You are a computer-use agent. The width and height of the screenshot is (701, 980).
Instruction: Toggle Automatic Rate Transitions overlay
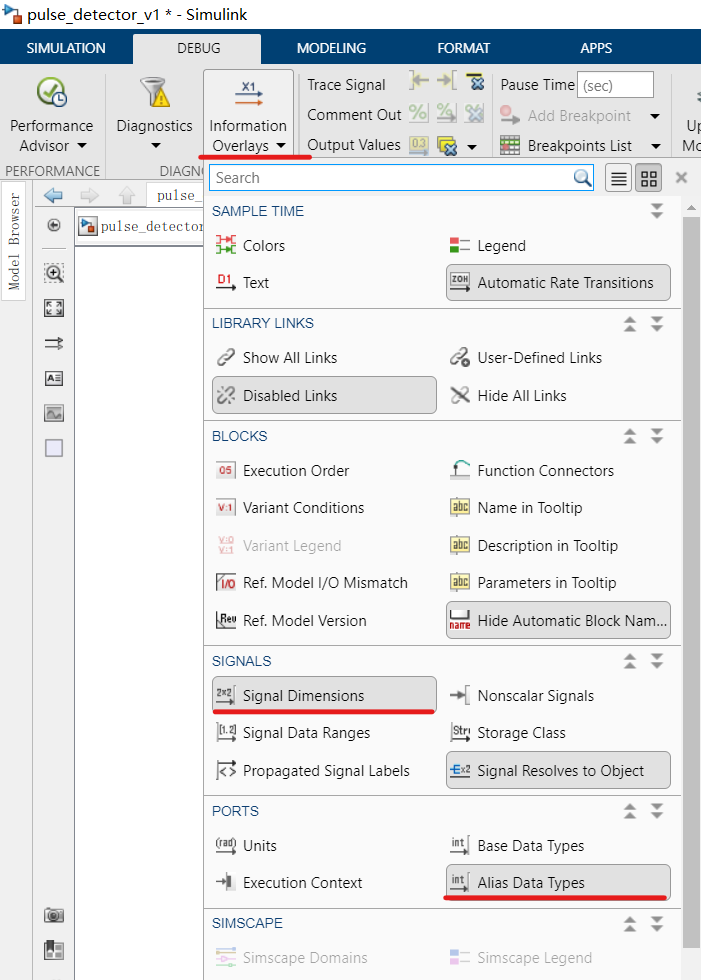[x=558, y=282]
